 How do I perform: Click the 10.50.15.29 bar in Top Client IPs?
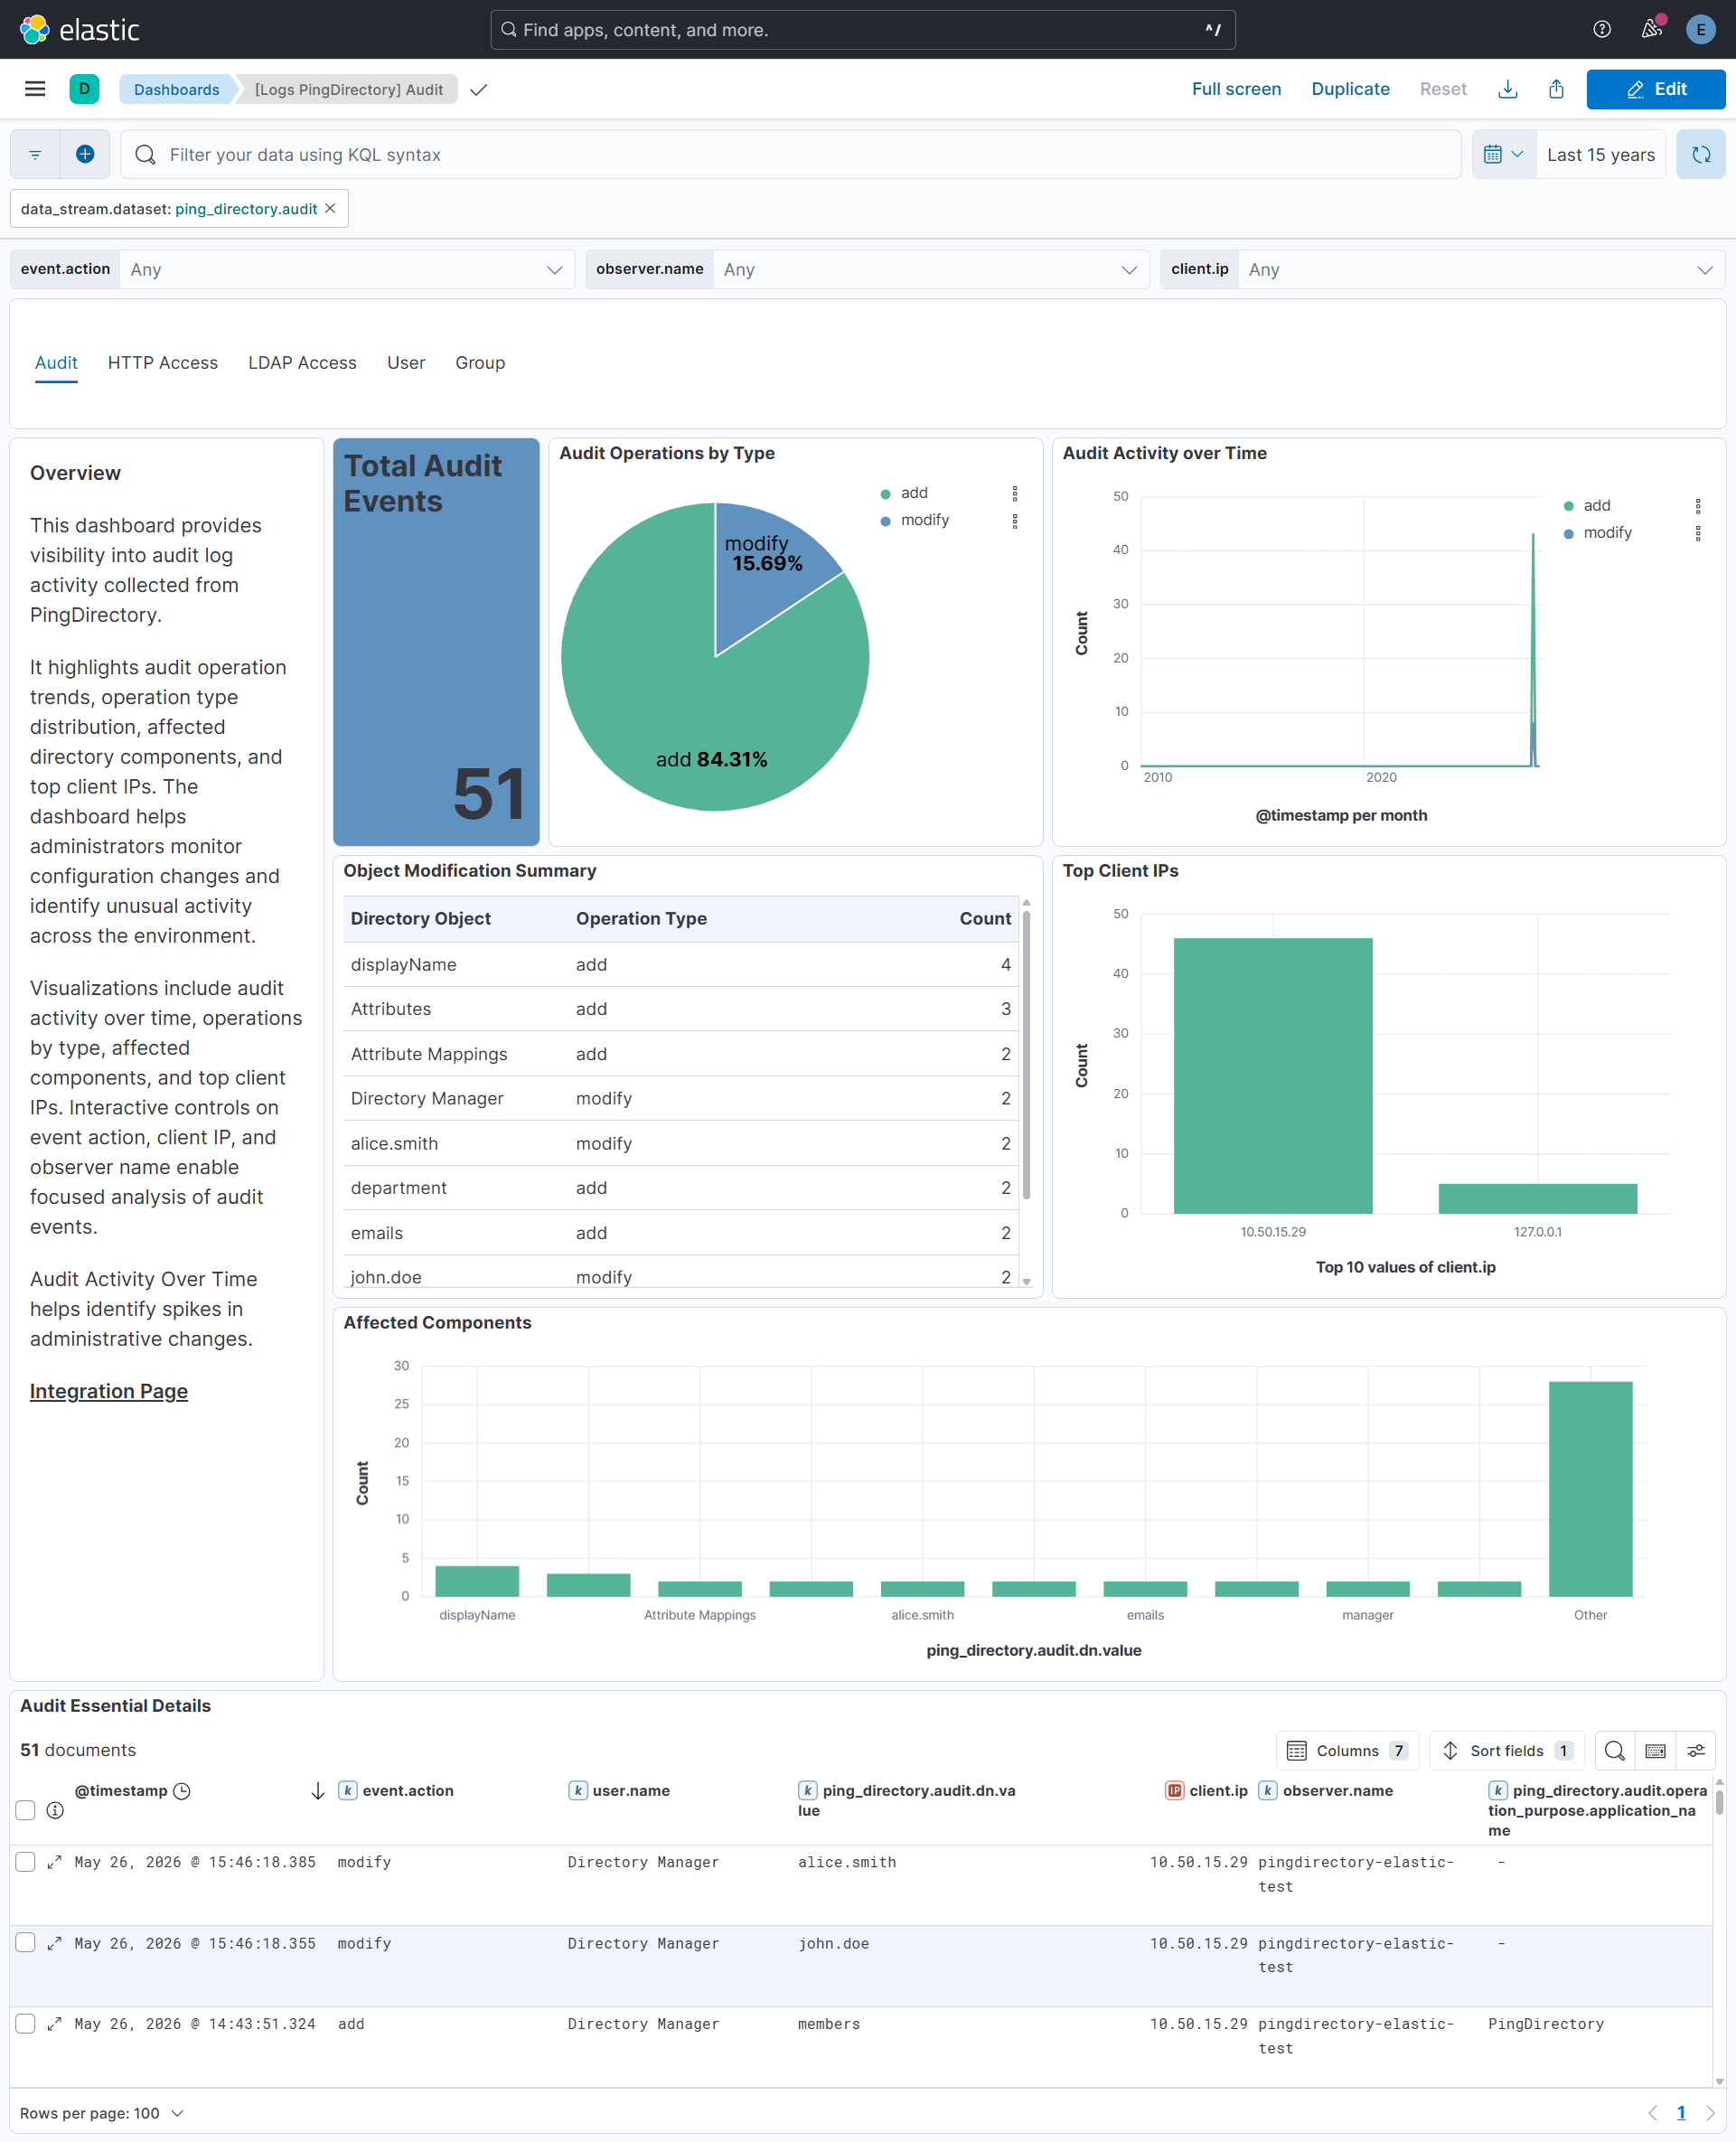pos(1273,1076)
